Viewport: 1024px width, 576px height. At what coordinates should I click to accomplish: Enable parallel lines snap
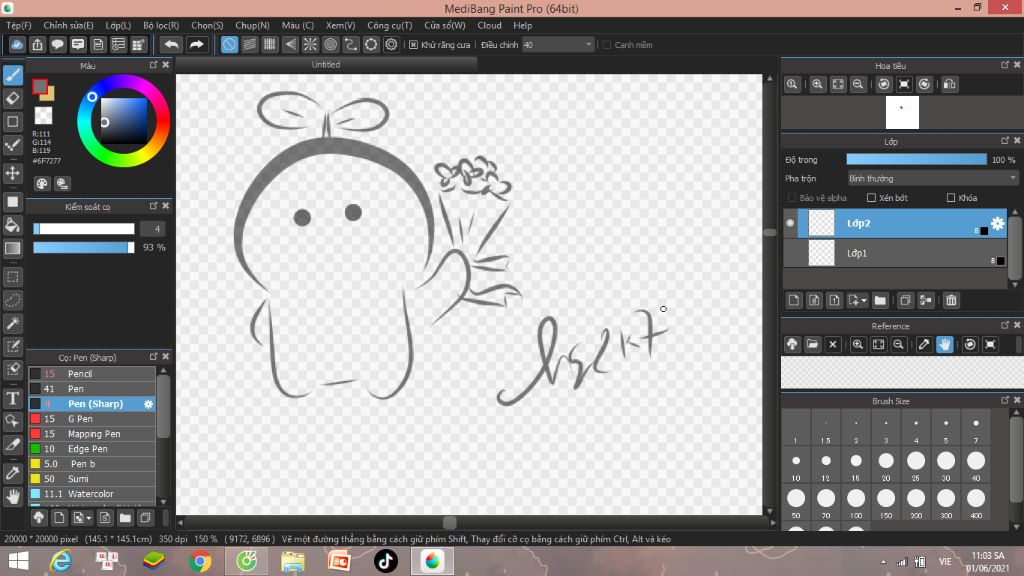[249, 44]
